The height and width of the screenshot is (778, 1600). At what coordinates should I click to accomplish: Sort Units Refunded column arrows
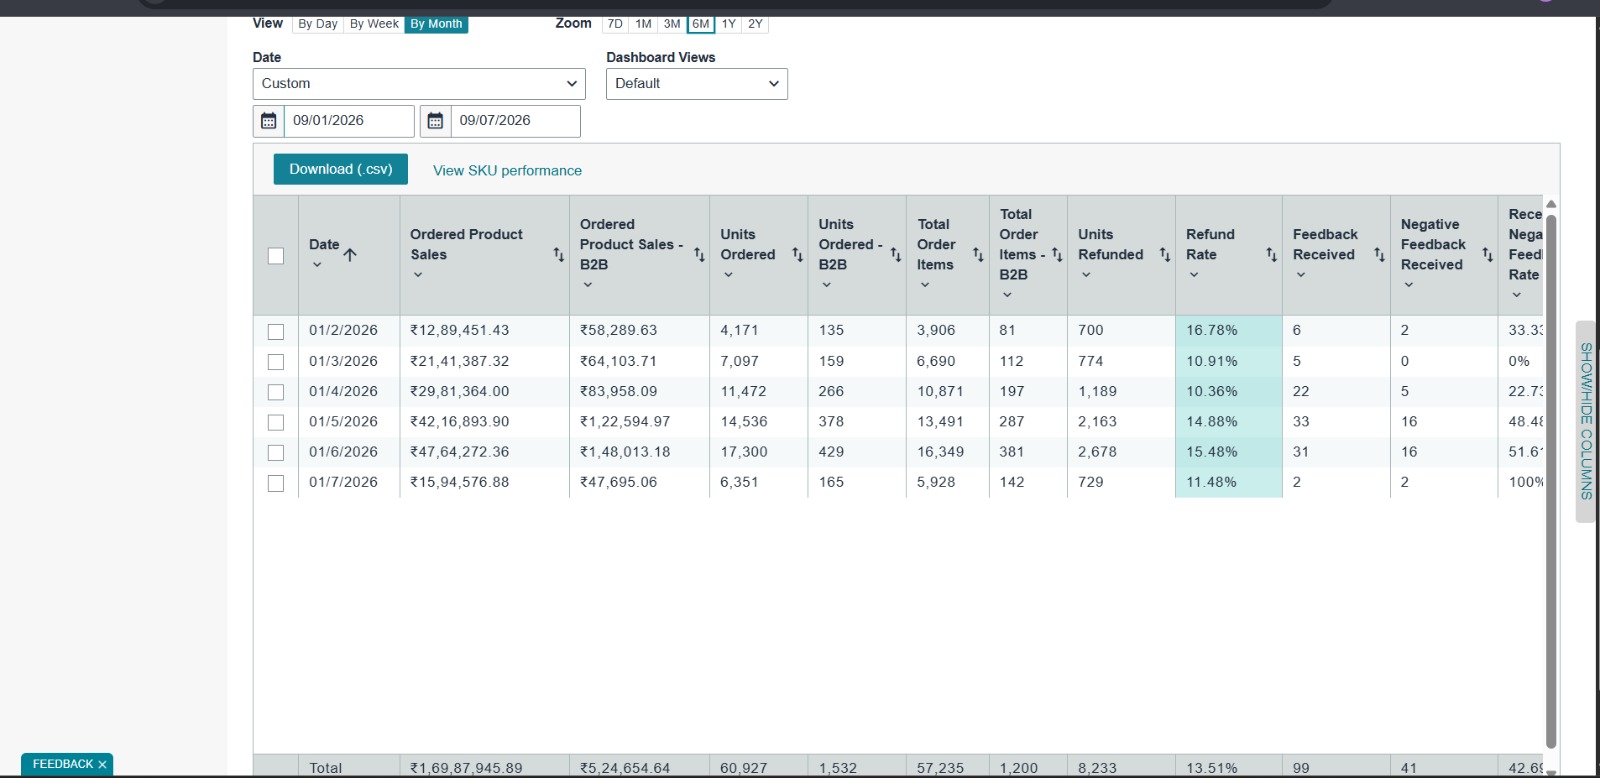point(1165,255)
